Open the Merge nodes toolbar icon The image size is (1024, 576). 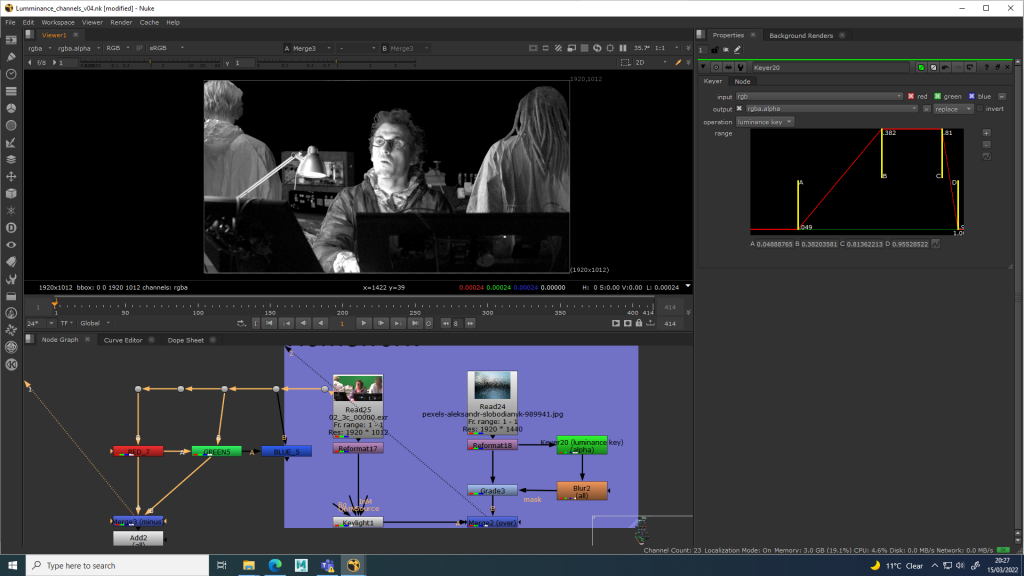coord(11,159)
